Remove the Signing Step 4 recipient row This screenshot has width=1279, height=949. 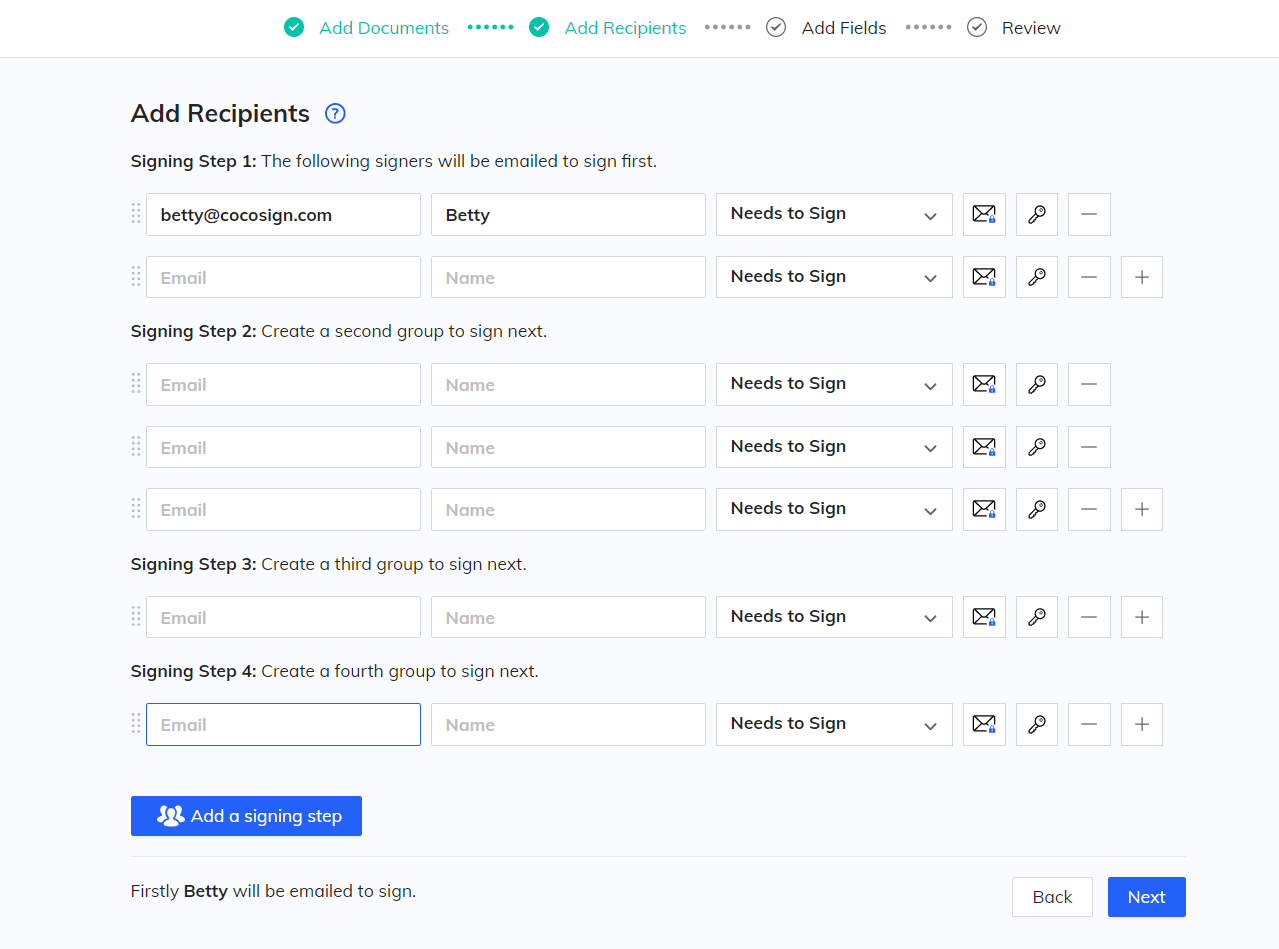(x=1089, y=724)
